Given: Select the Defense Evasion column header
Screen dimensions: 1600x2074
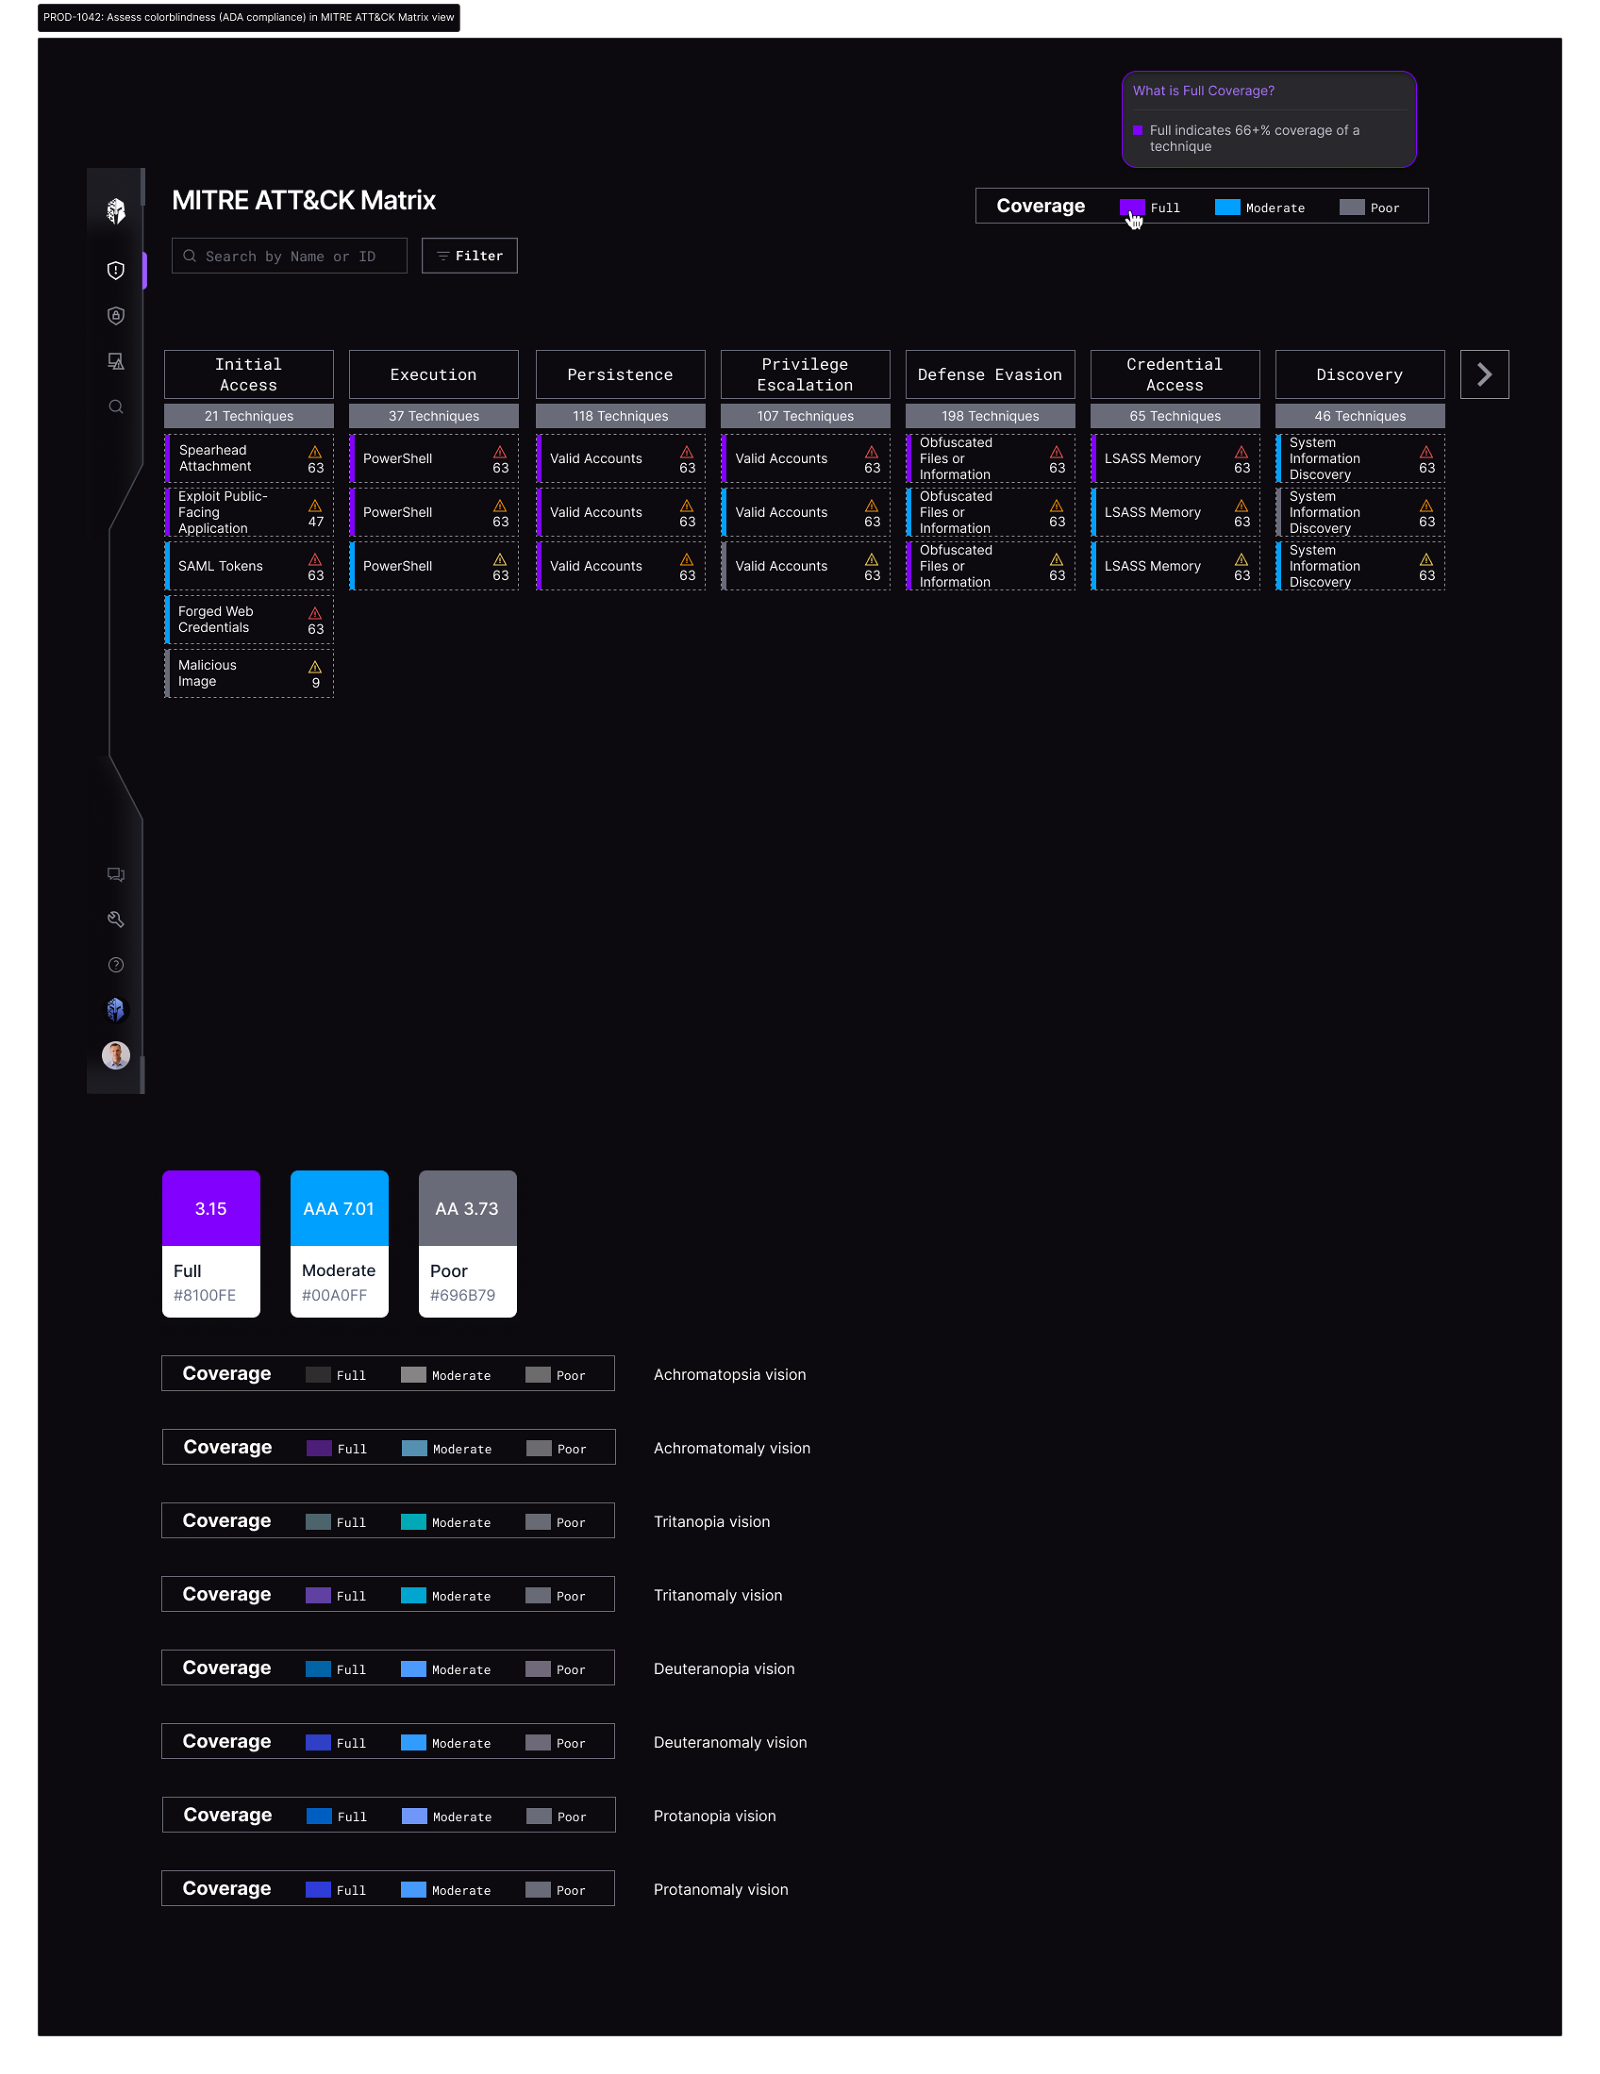Looking at the screenshot, I should pyautogui.click(x=990, y=375).
